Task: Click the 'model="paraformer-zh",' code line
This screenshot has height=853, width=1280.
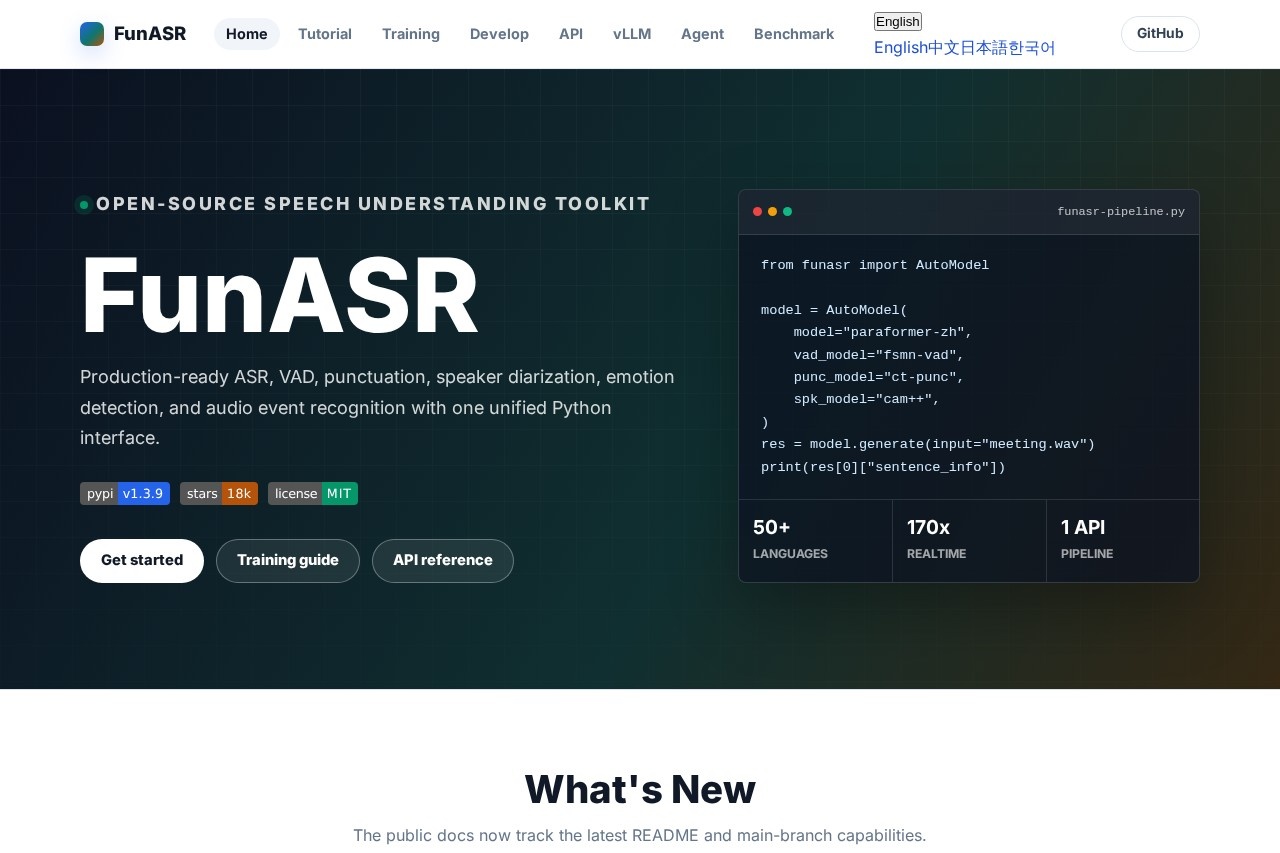Action: point(883,333)
